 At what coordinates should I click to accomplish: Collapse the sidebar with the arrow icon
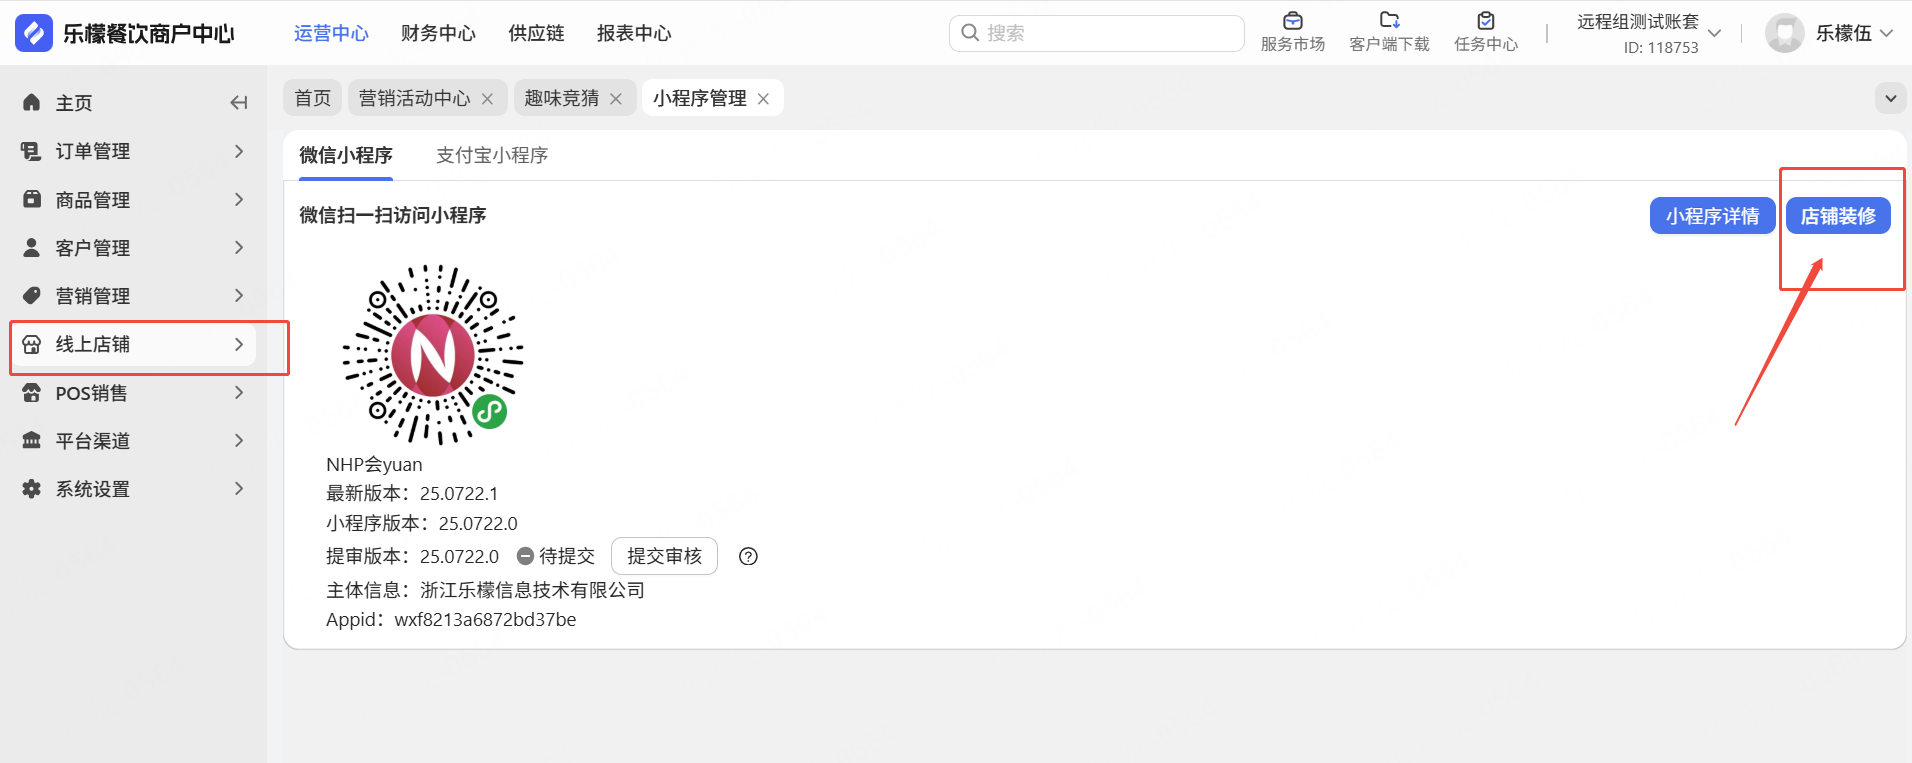239,102
